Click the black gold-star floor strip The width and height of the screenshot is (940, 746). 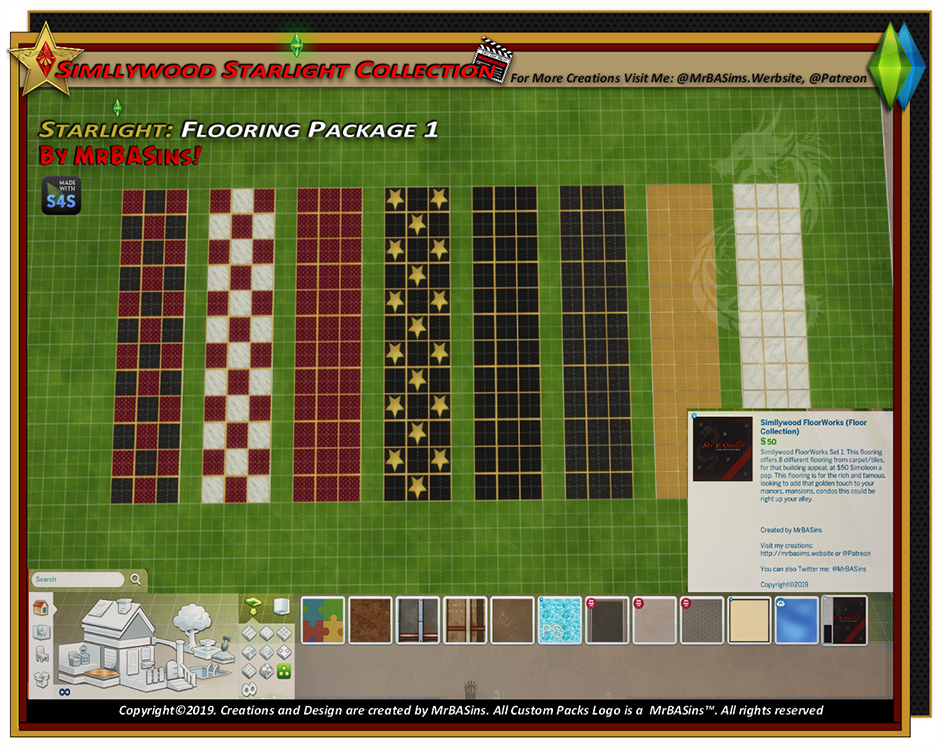[x=417, y=344]
